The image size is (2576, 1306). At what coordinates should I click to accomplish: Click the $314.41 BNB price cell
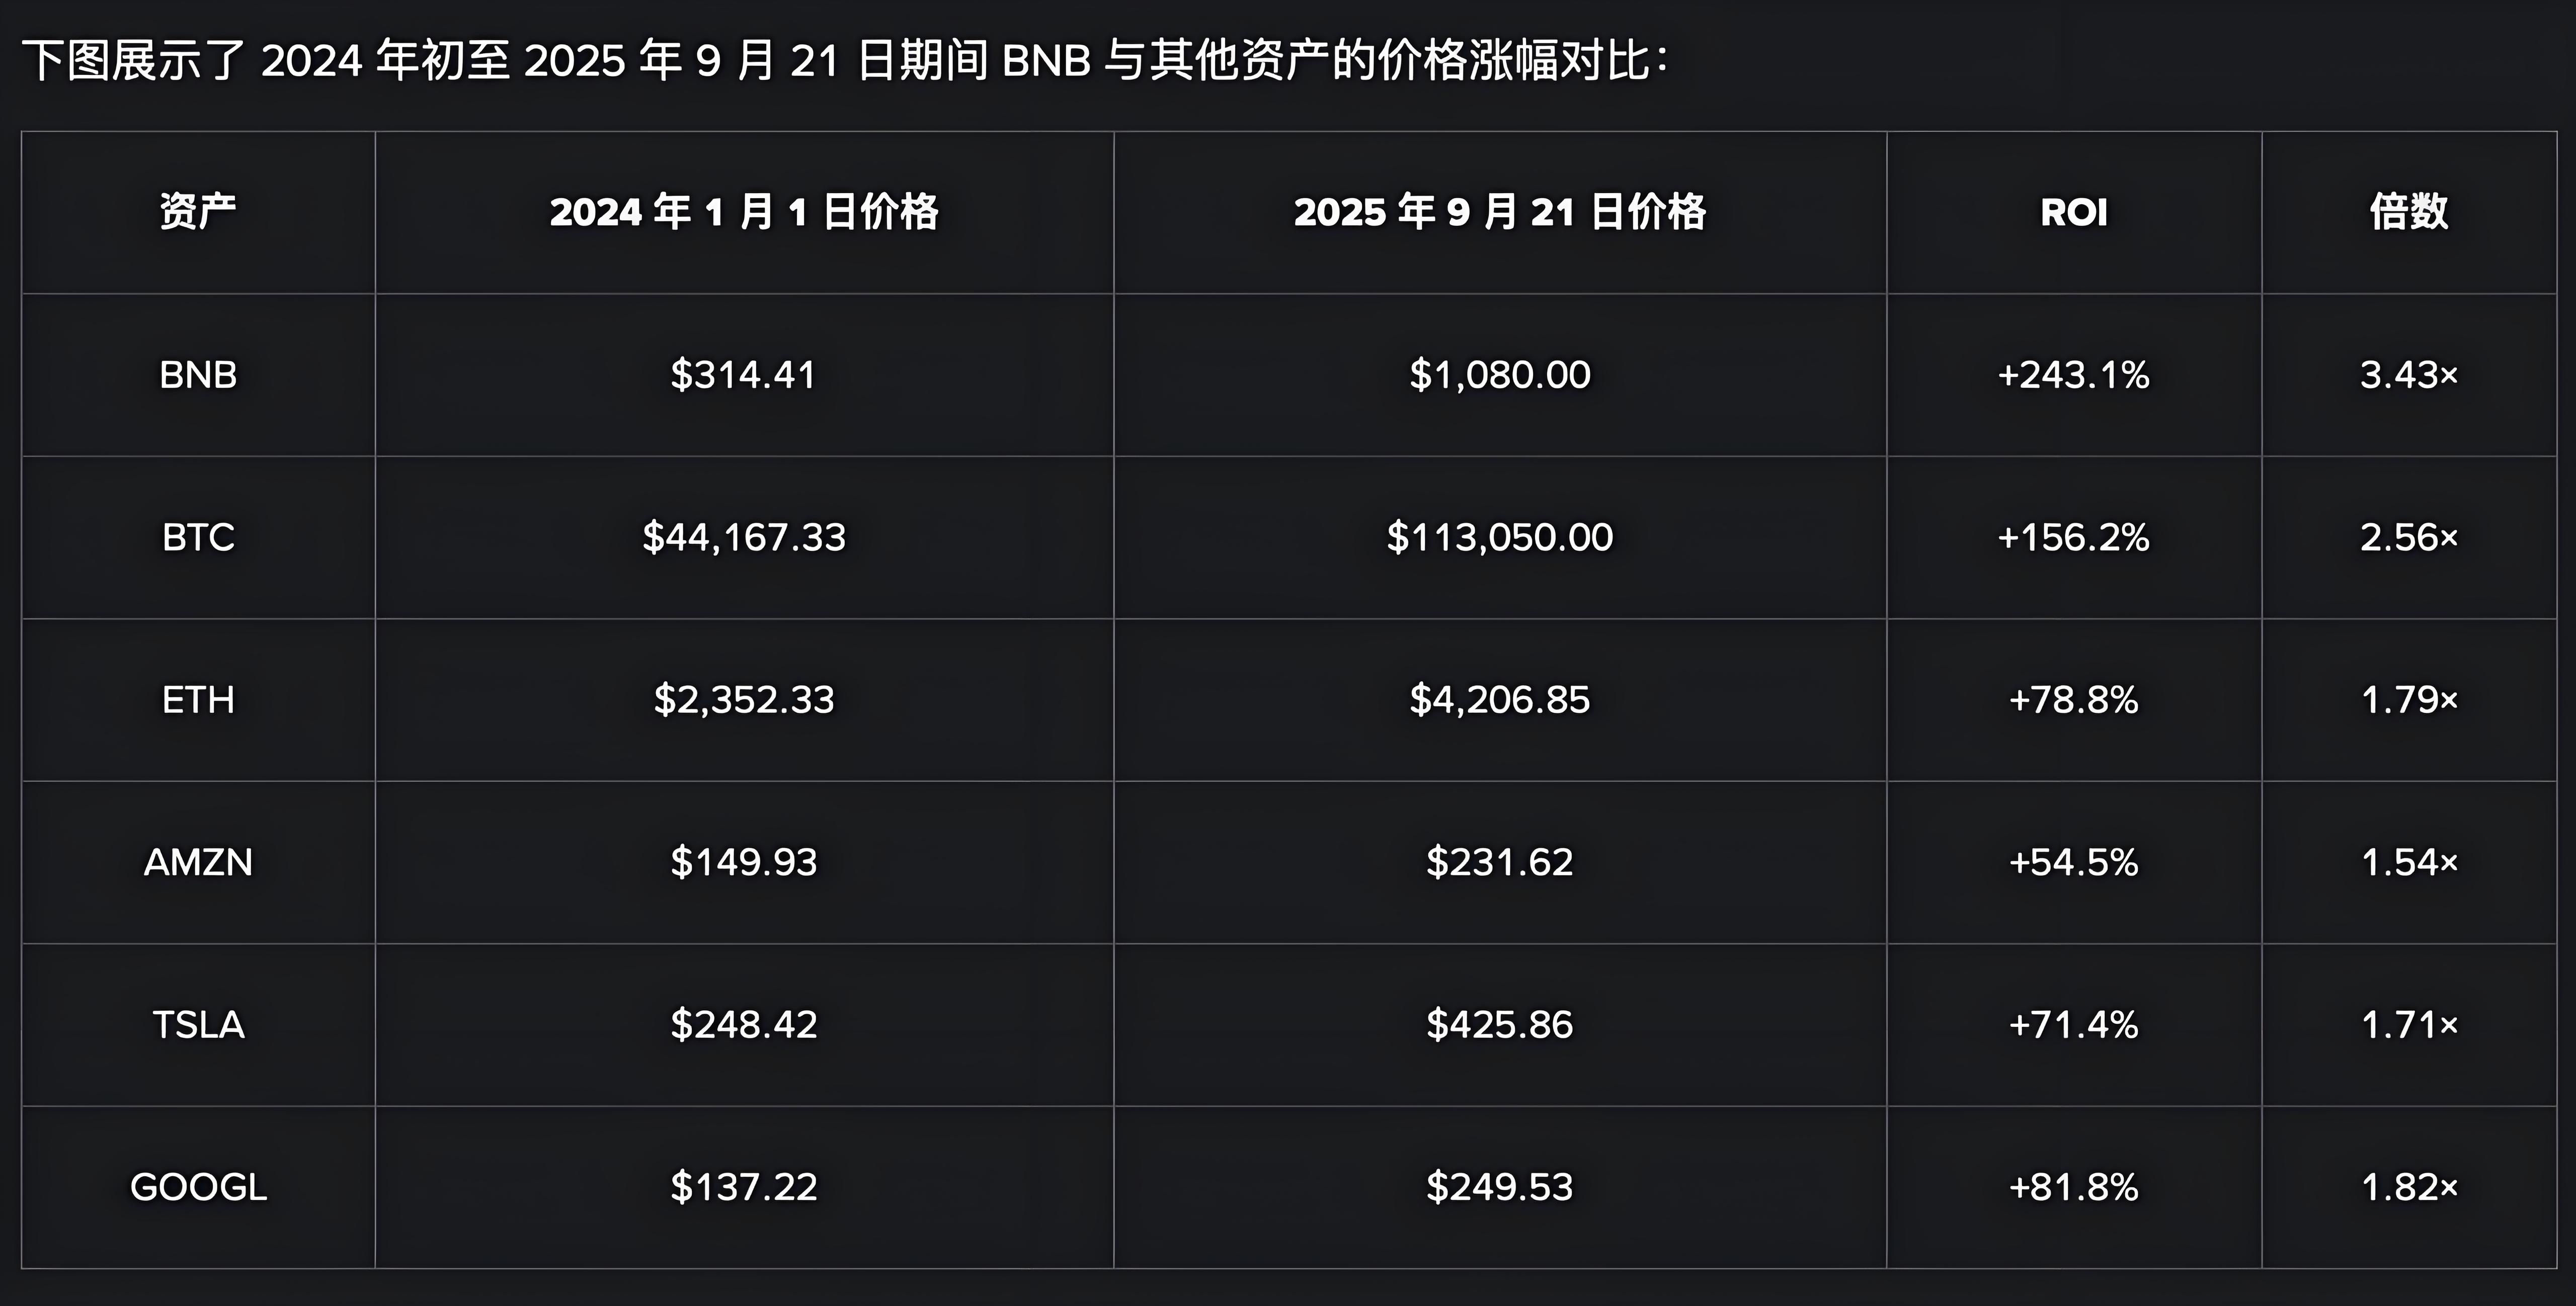(744, 375)
